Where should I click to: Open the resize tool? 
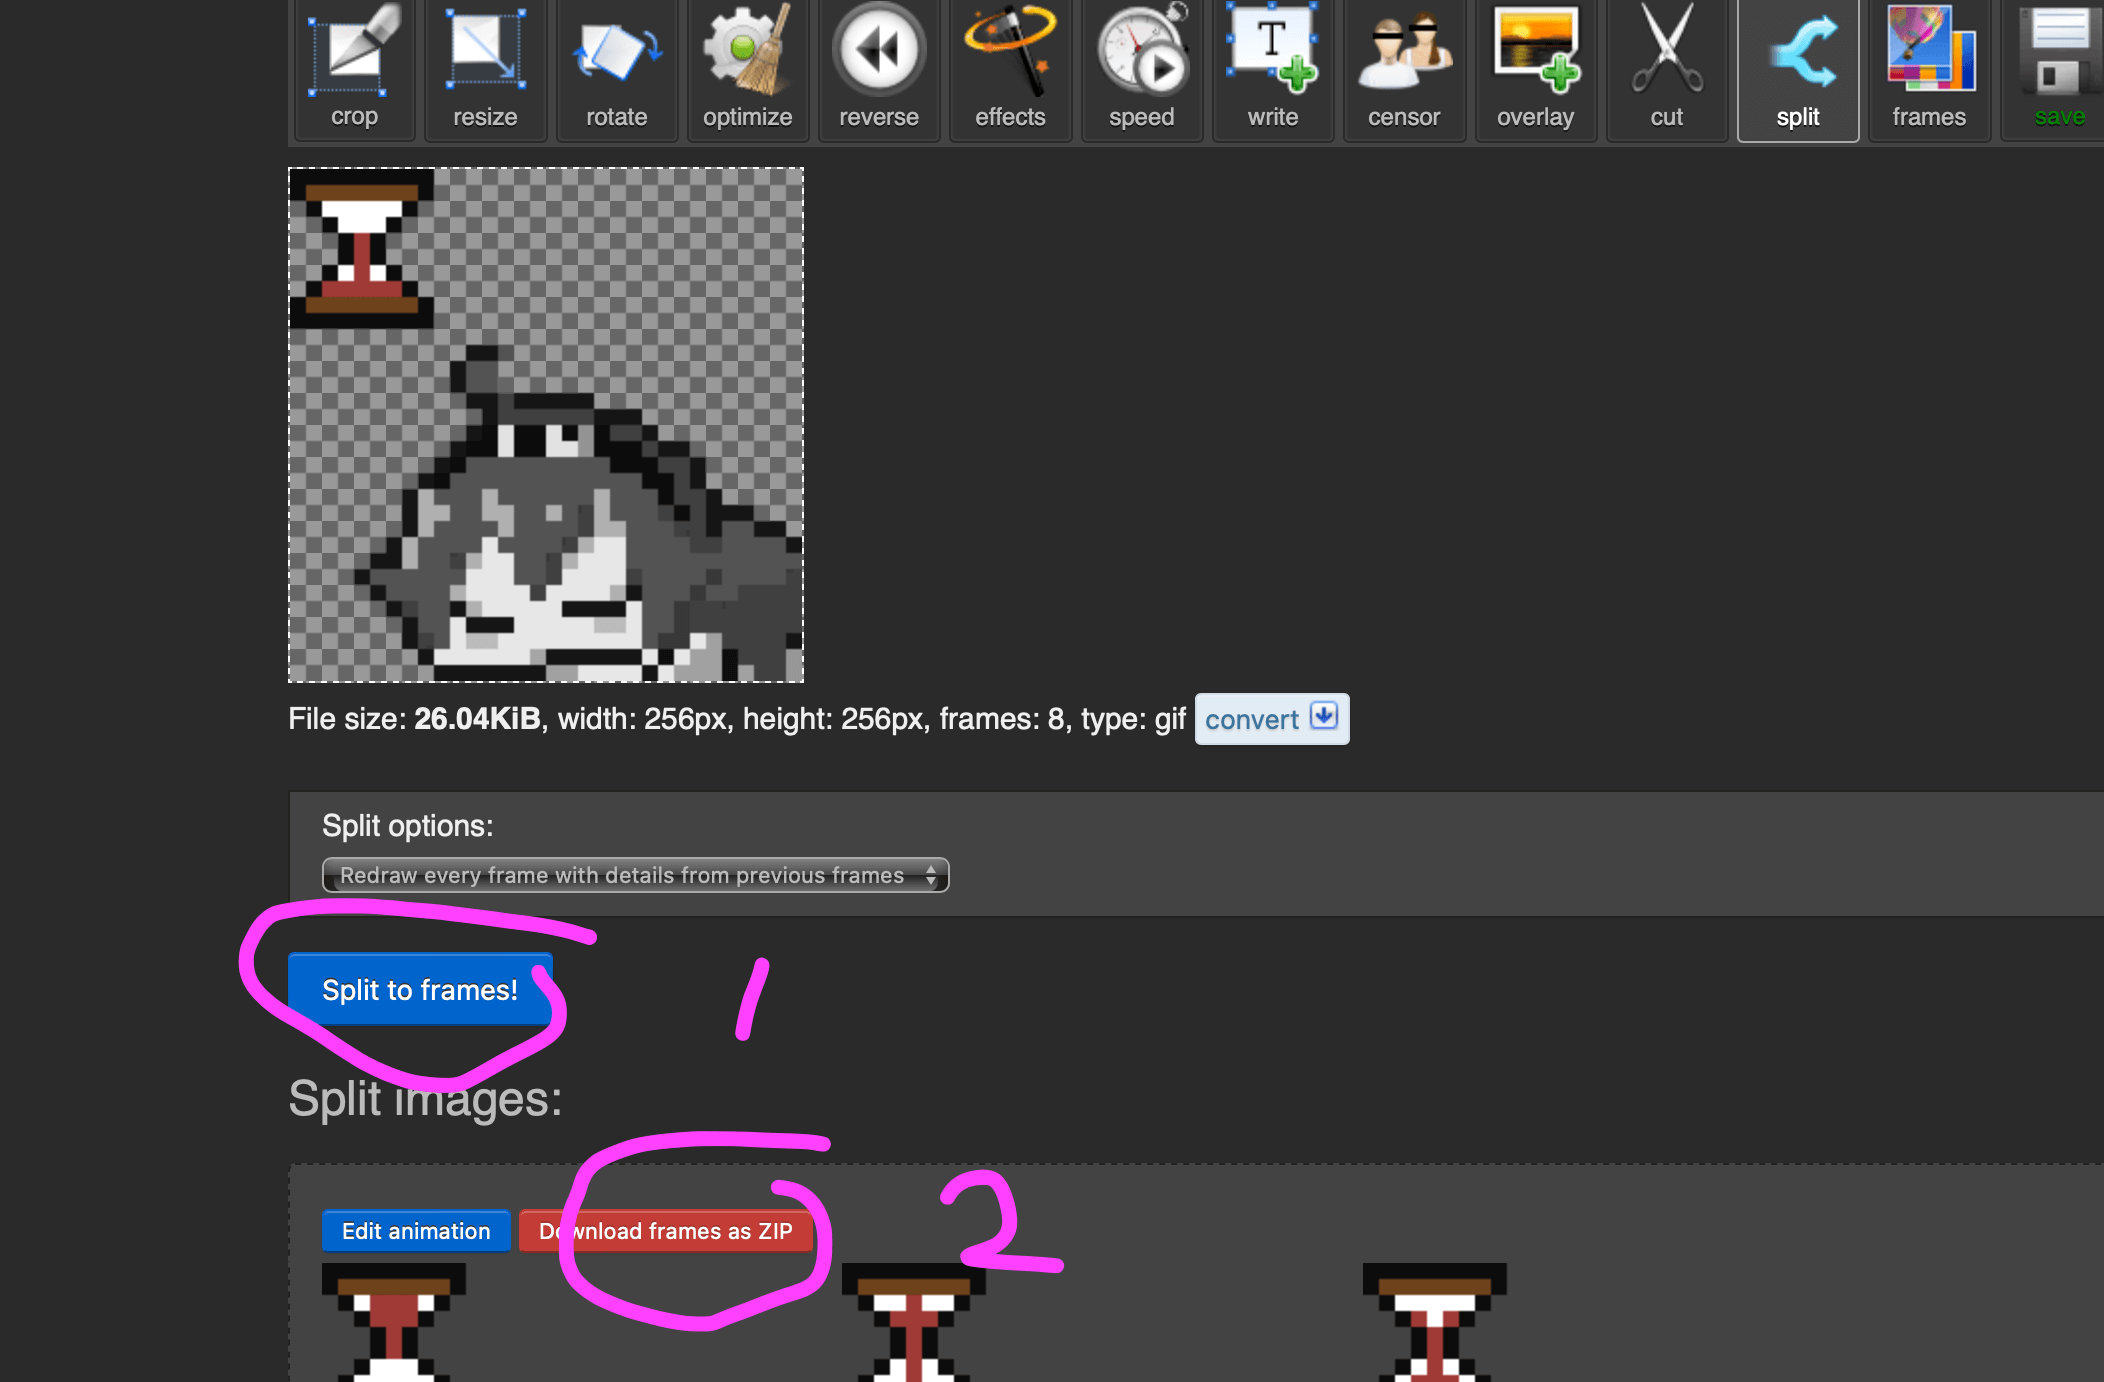point(485,70)
